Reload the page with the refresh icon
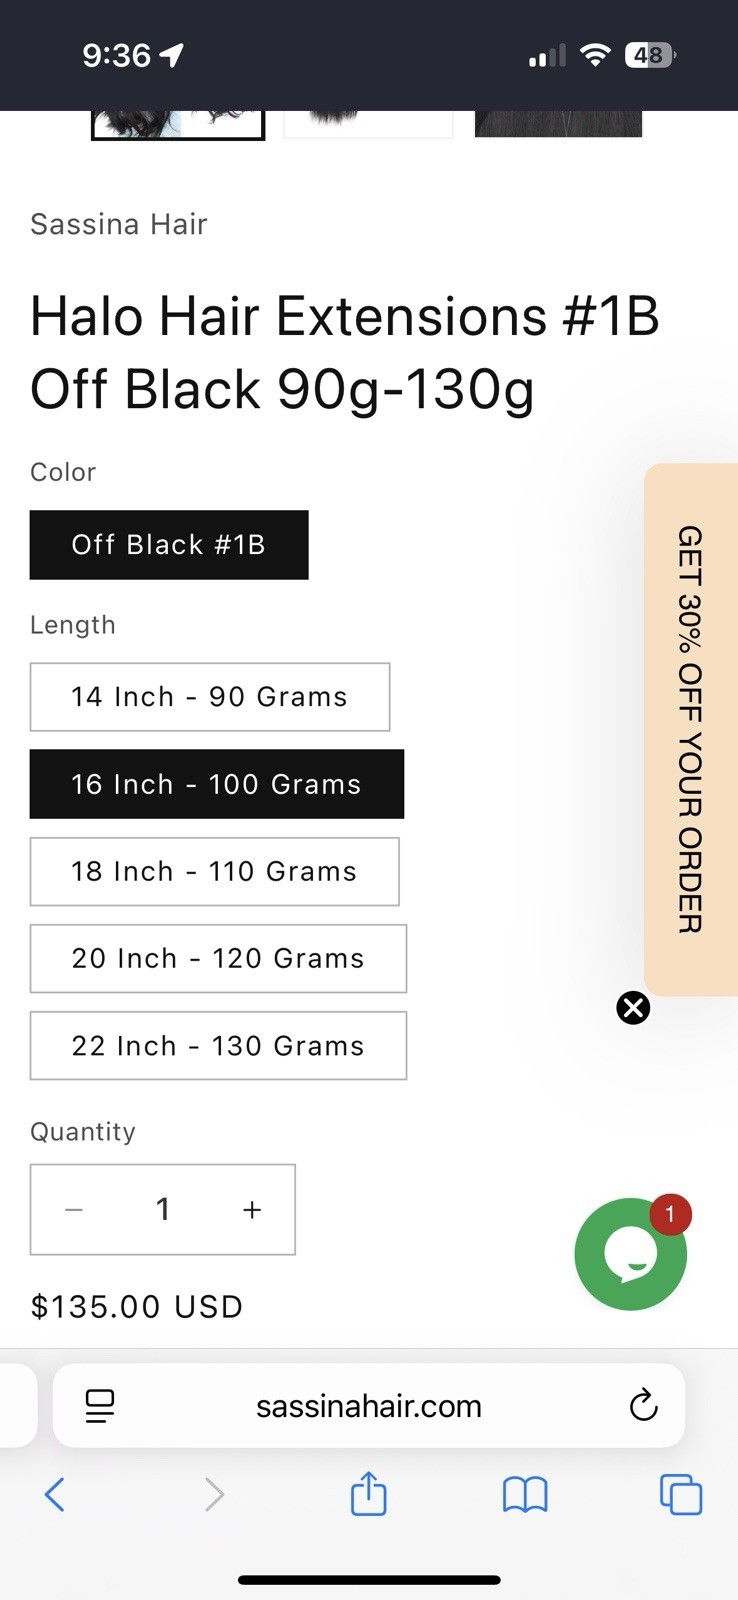Viewport: 738px width, 1600px height. [x=643, y=1405]
